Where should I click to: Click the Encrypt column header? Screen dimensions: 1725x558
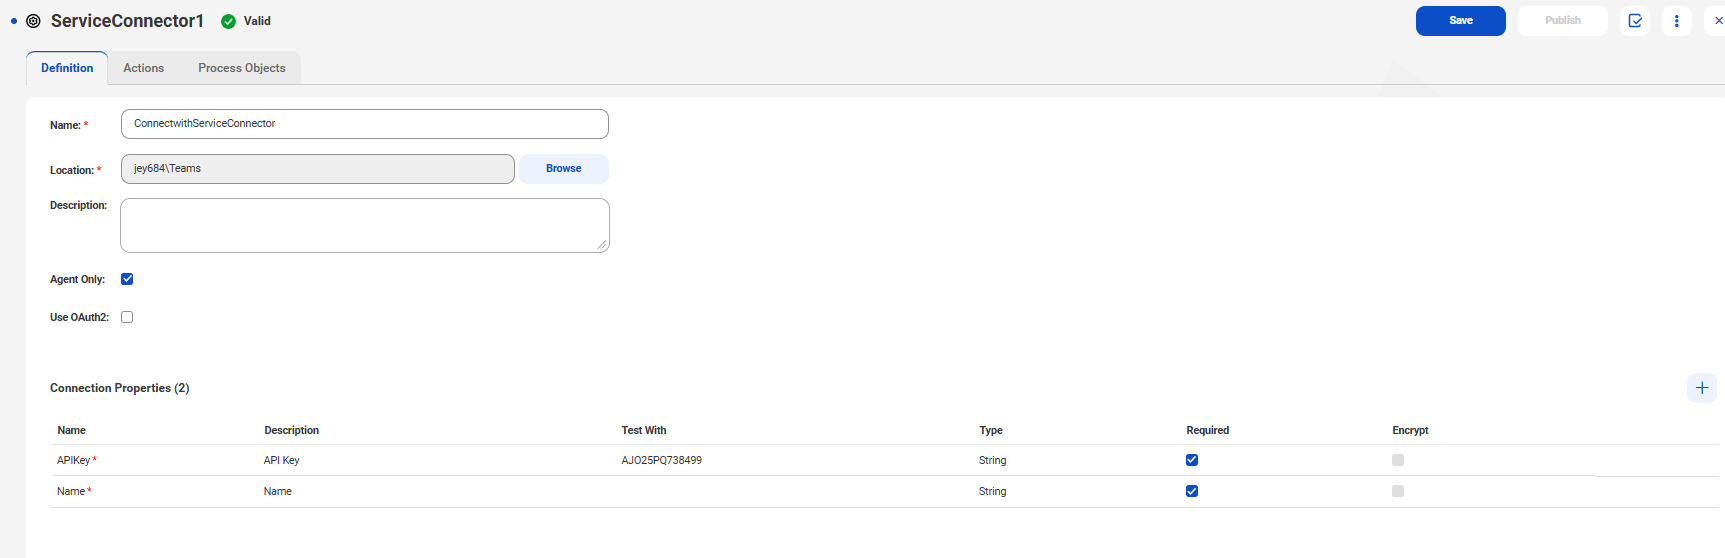1411,430
